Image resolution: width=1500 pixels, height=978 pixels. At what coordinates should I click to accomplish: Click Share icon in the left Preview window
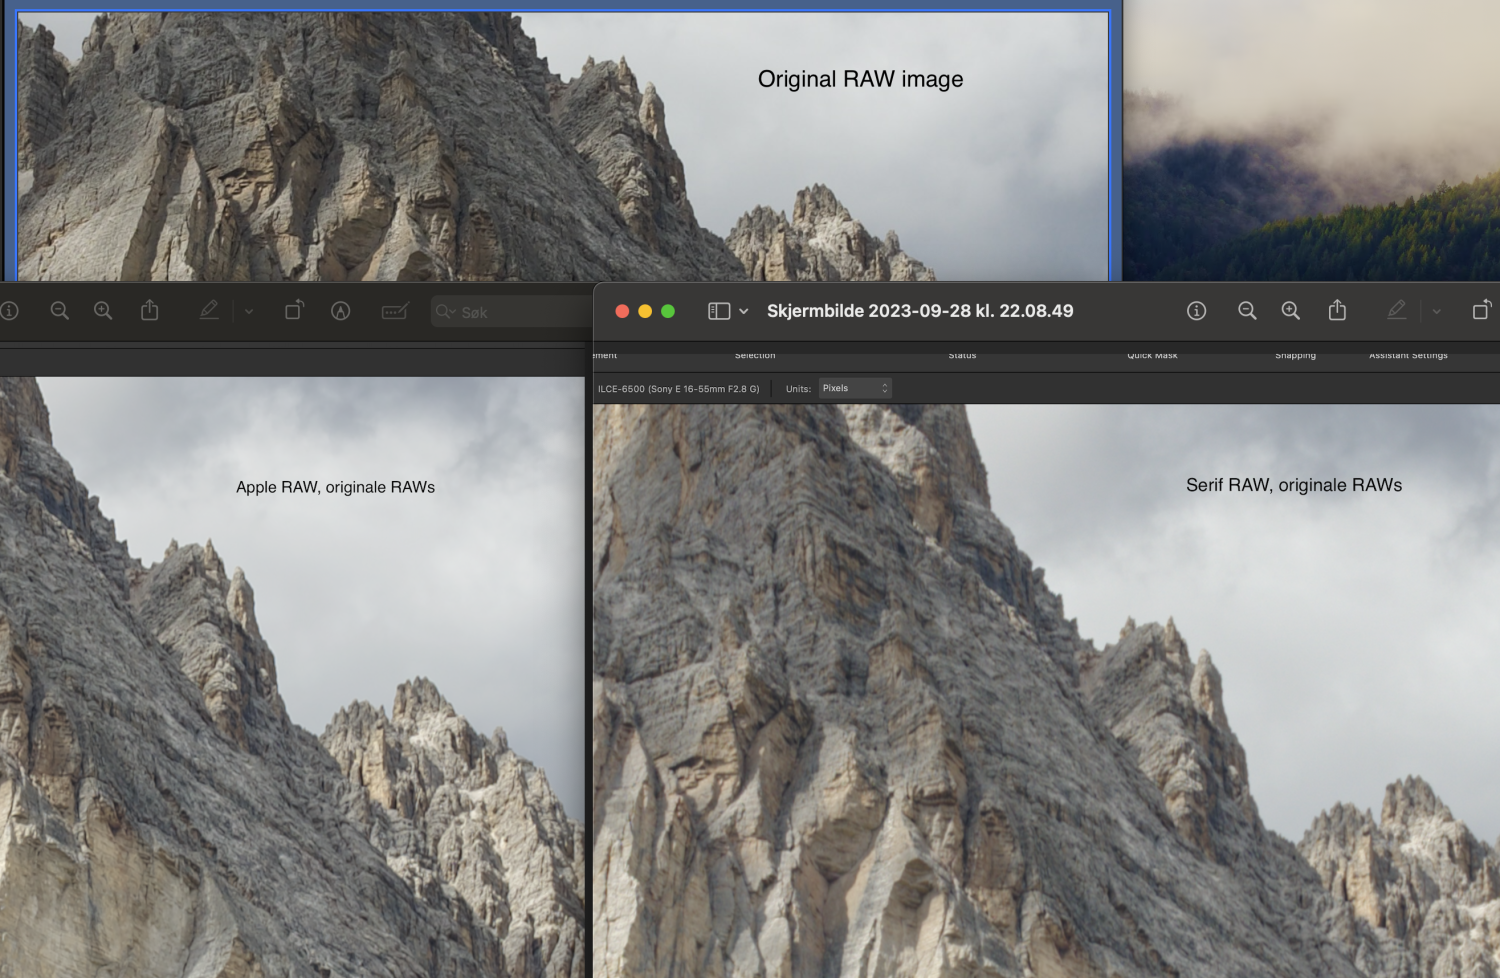pyautogui.click(x=150, y=311)
